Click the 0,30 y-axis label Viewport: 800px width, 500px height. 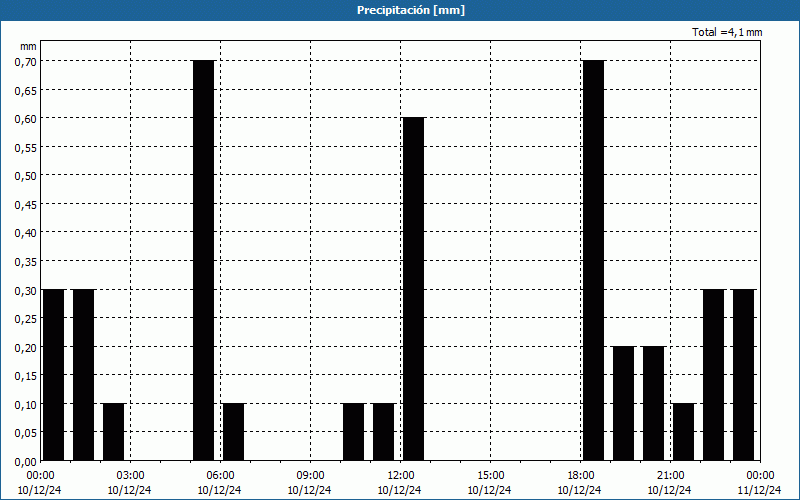point(26,290)
